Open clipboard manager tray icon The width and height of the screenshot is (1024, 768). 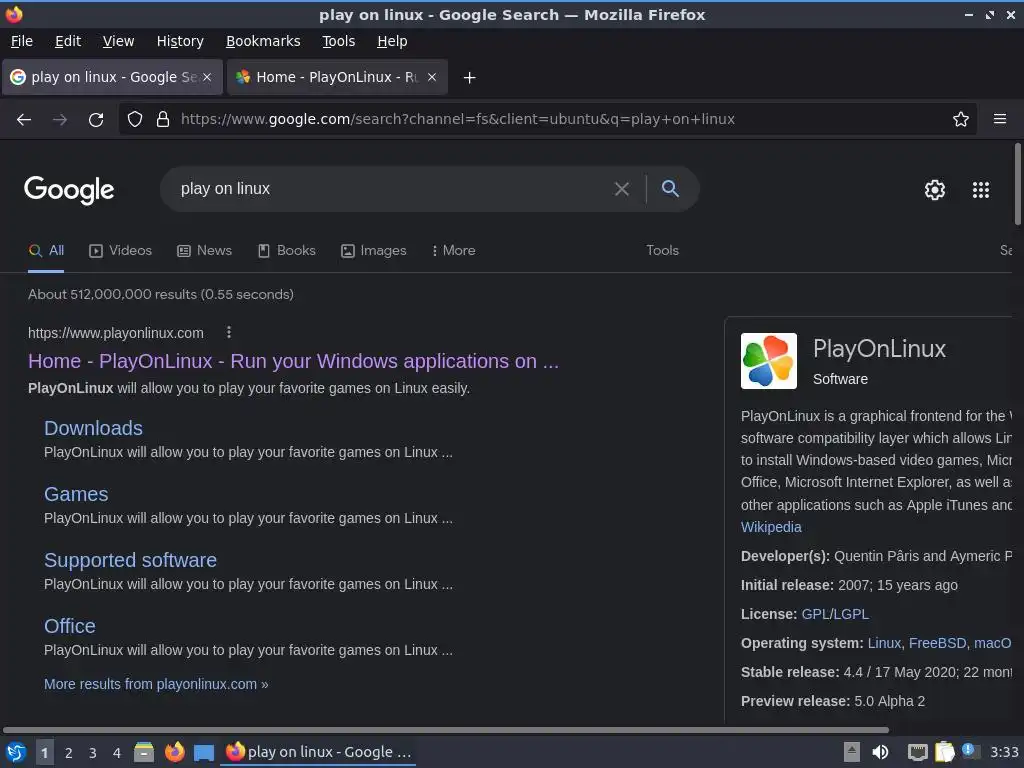pos(944,752)
